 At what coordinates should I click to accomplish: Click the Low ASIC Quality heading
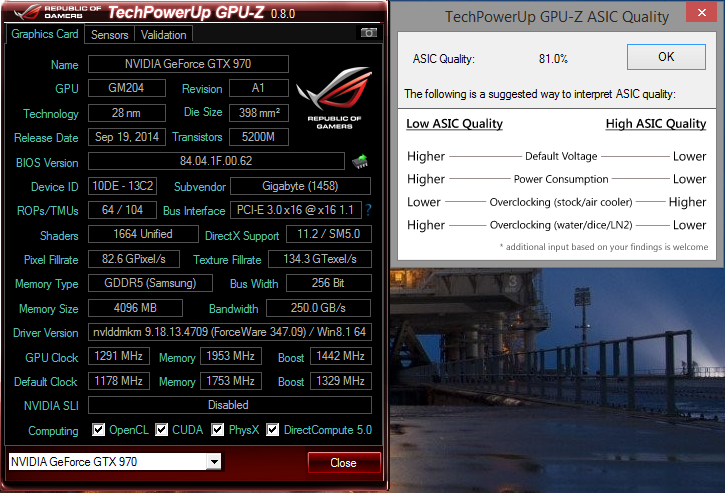(x=455, y=124)
